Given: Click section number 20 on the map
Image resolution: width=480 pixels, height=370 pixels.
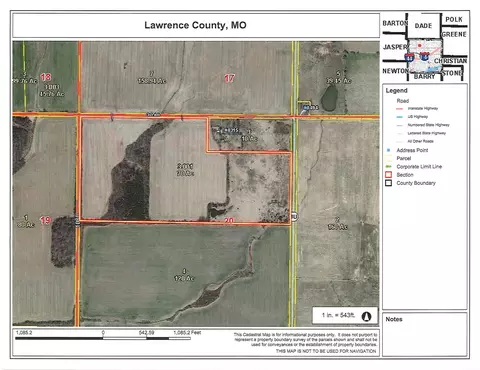Looking at the screenshot, I should 229,220.
